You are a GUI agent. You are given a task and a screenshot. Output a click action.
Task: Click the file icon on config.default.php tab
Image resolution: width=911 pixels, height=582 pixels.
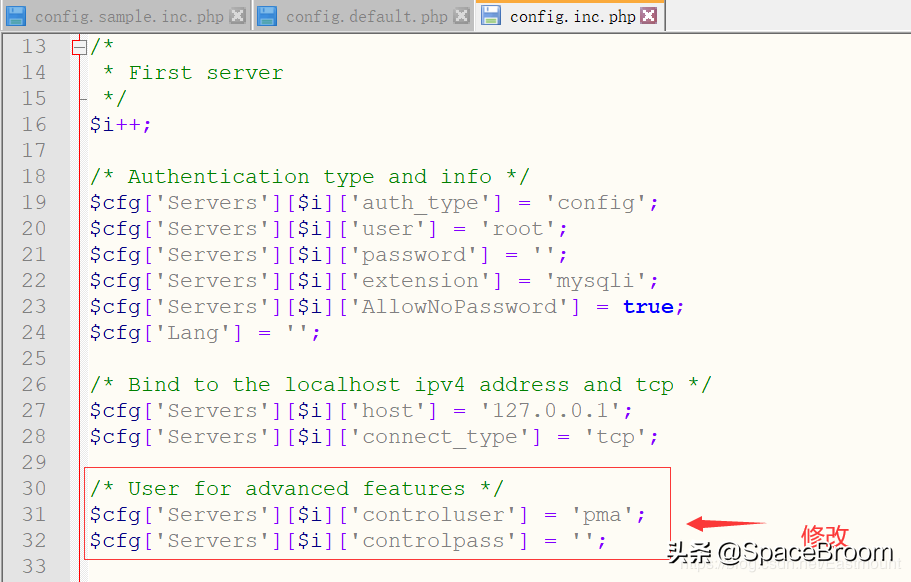(266, 15)
